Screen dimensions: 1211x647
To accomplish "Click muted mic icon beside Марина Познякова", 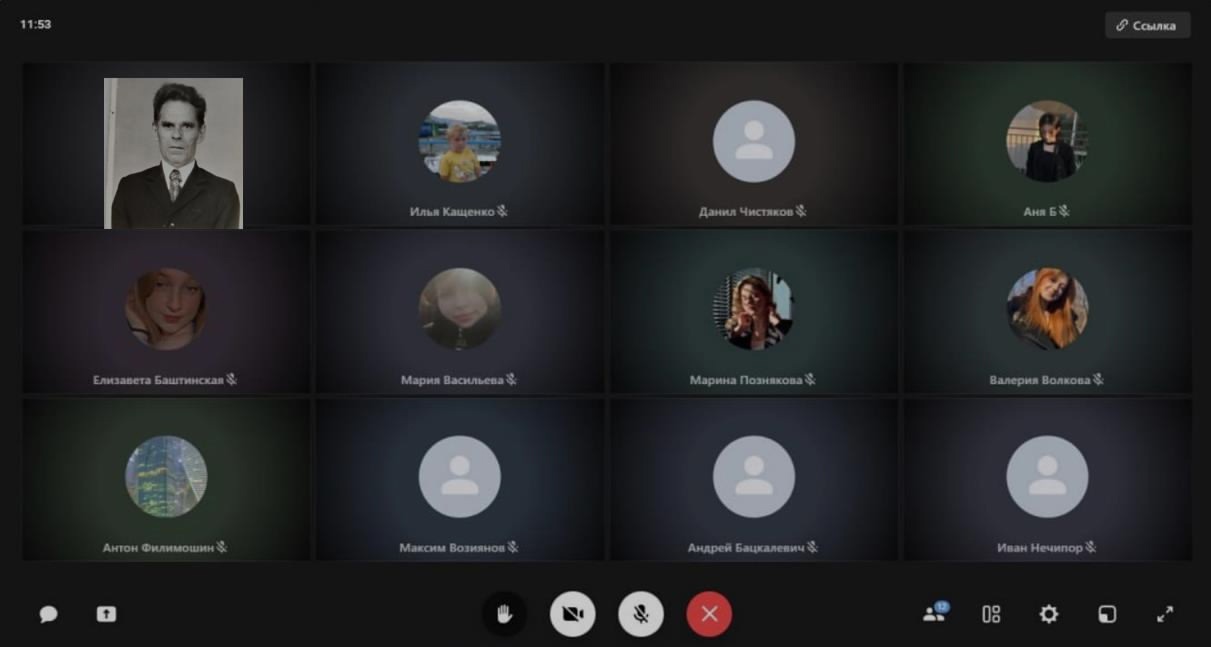I will 811,380.
